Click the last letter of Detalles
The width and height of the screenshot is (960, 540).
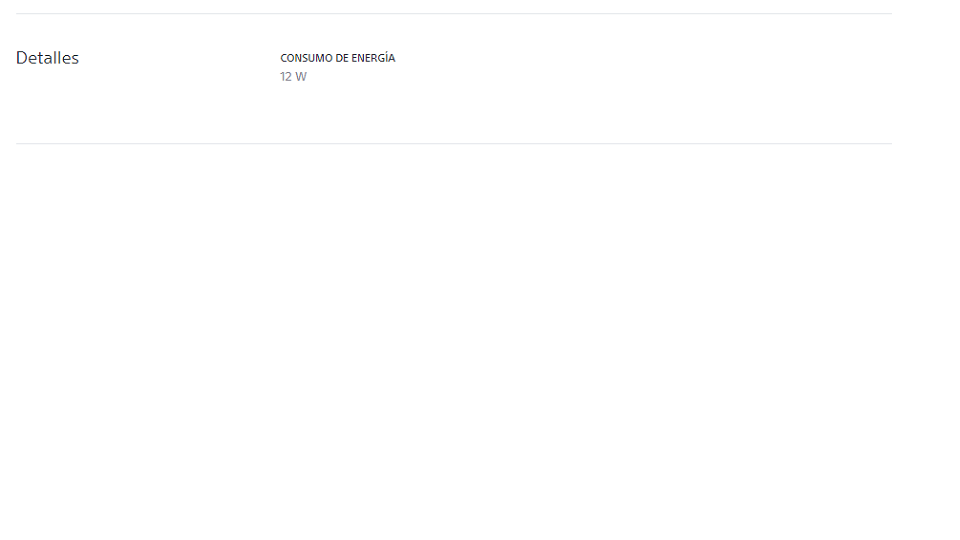tap(75, 59)
